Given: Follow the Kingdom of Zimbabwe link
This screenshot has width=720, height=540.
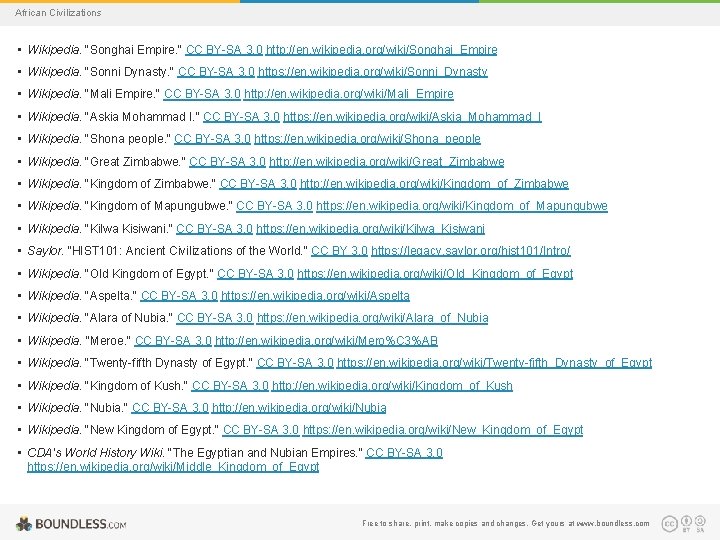Looking at the screenshot, I should [434, 184].
